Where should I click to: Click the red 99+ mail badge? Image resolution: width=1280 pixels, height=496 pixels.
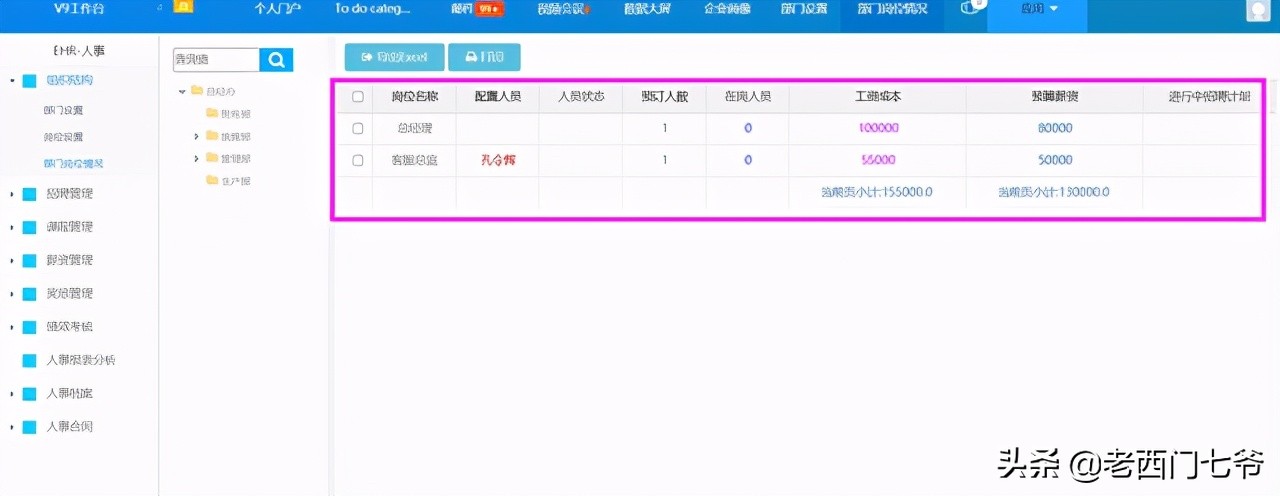[x=490, y=9]
